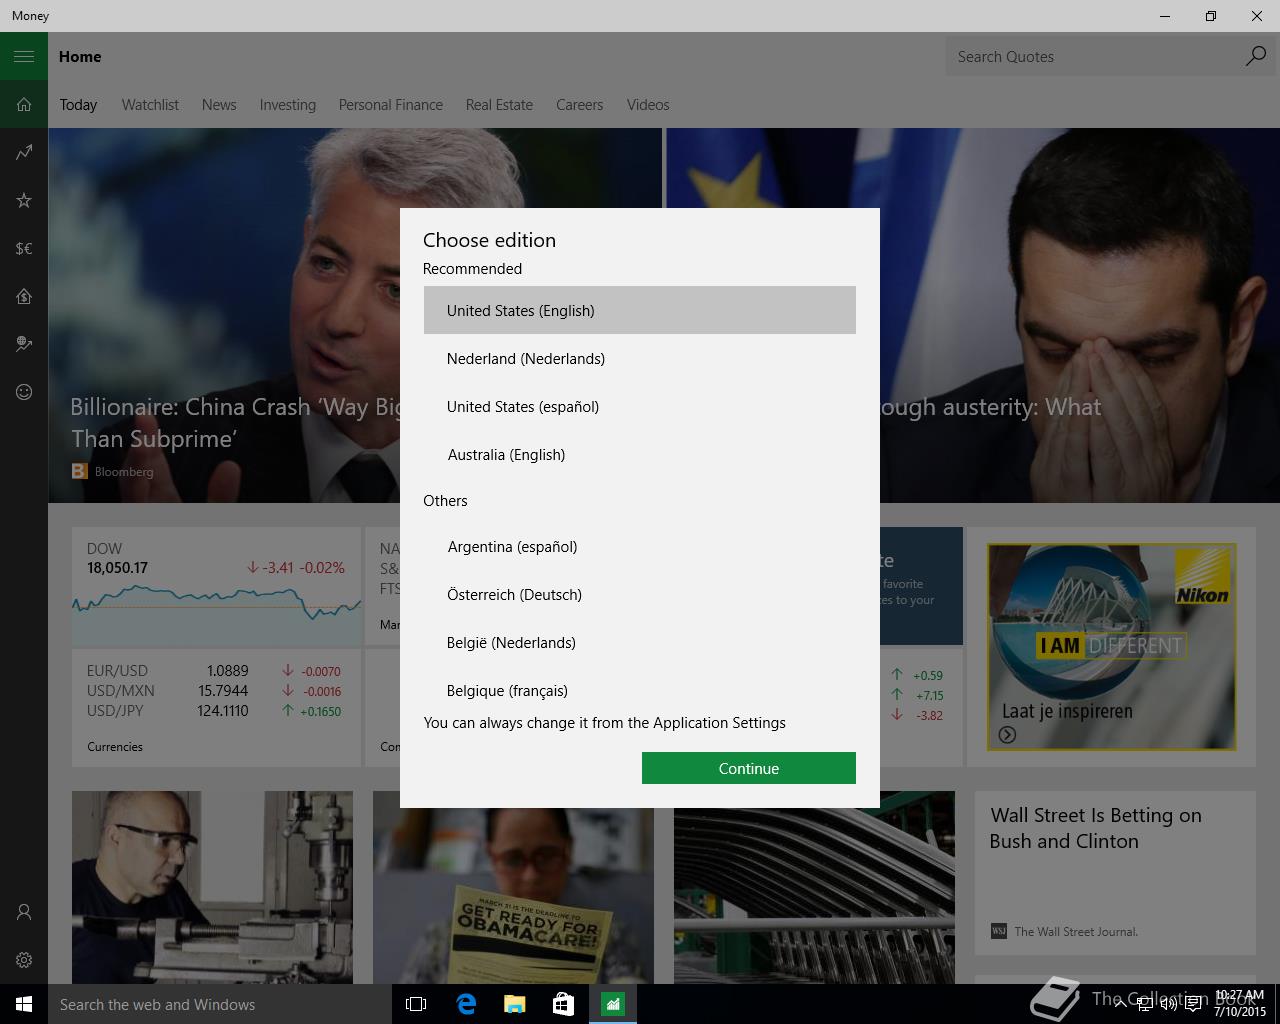
Task: Open the Watchlist star sidebar icon
Action: pyautogui.click(x=24, y=200)
